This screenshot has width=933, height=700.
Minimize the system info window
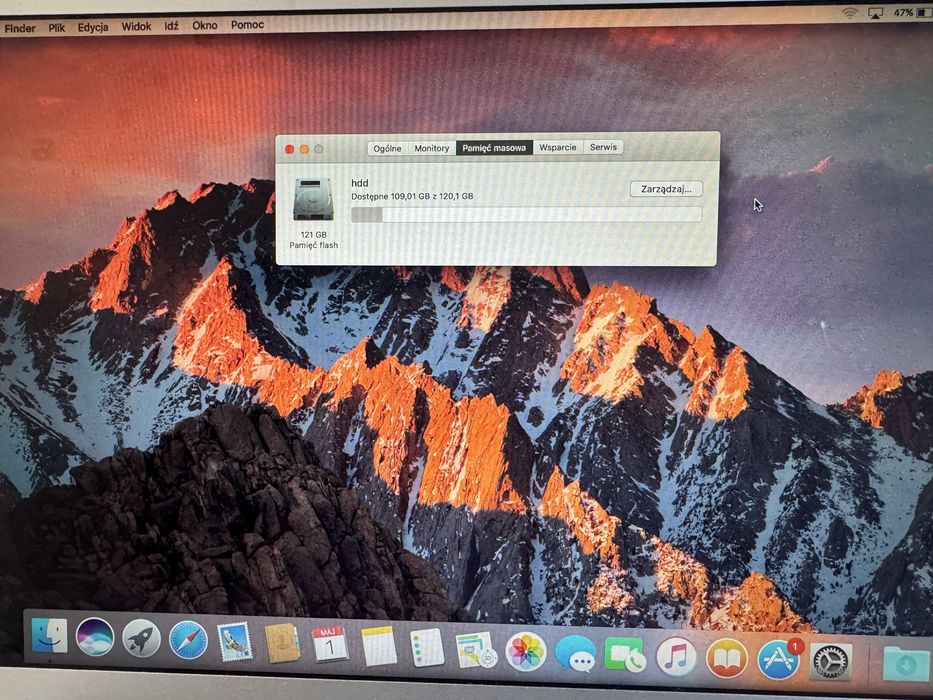pos(304,149)
